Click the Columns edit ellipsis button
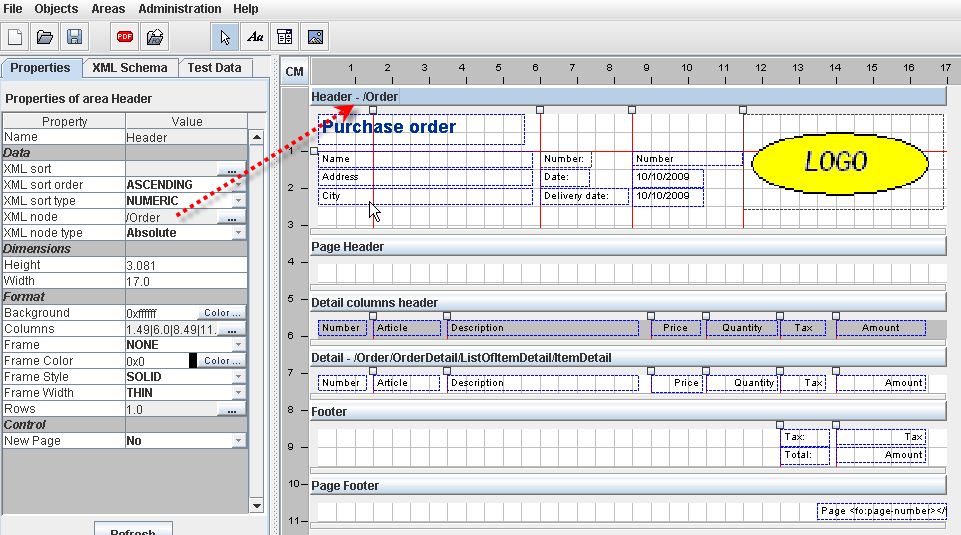Viewport: 961px width, 535px height. point(232,330)
